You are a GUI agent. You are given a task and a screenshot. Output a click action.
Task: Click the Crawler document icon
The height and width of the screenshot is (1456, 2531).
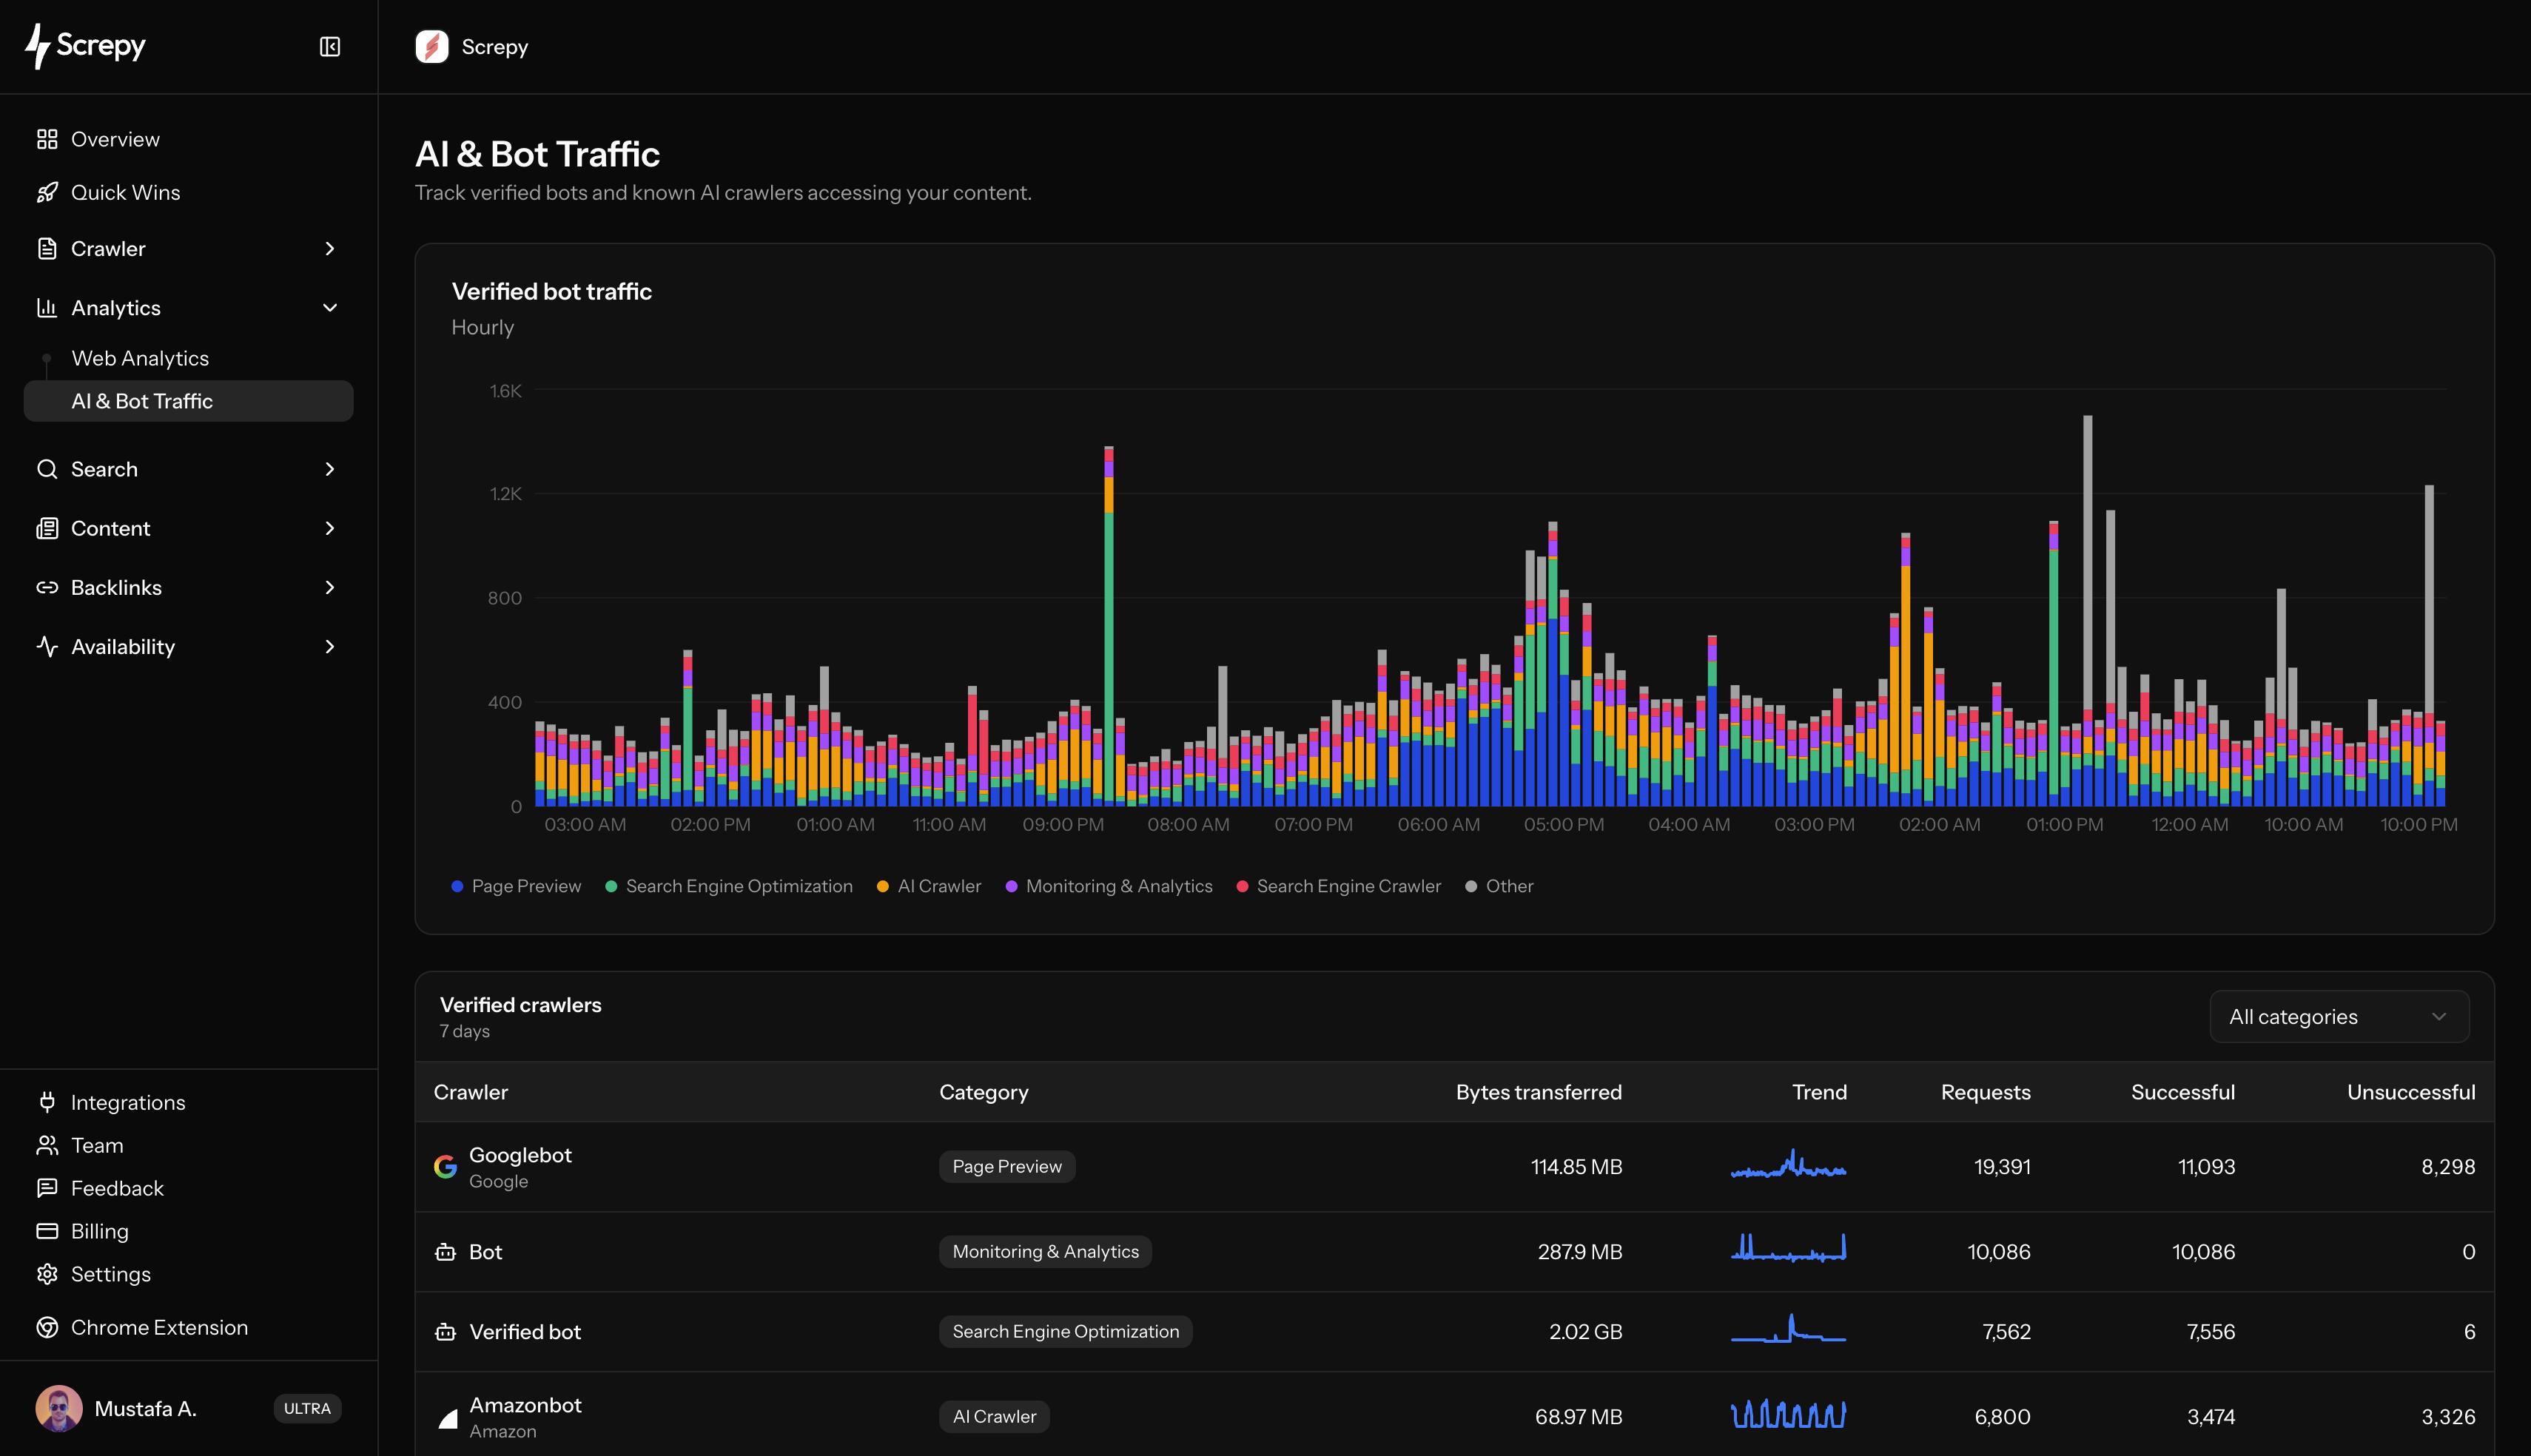47,249
